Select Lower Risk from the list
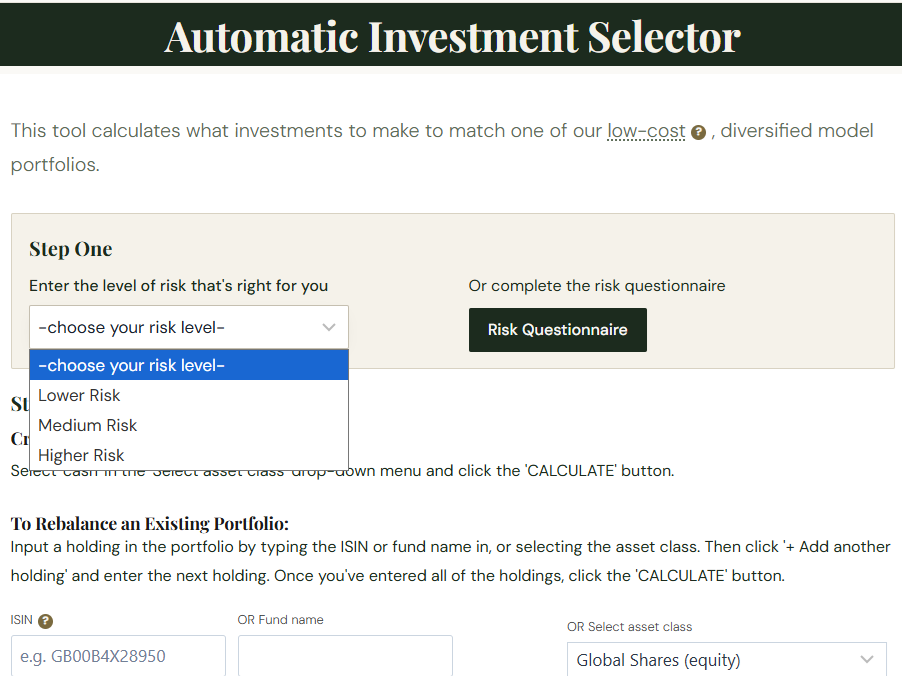 coord(189,395)
